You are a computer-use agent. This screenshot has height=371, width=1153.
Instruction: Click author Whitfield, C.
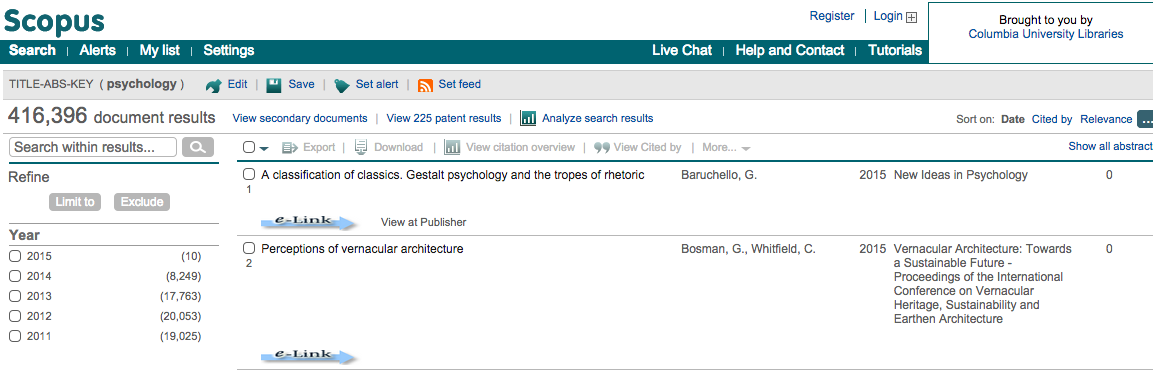click(782, 248)
